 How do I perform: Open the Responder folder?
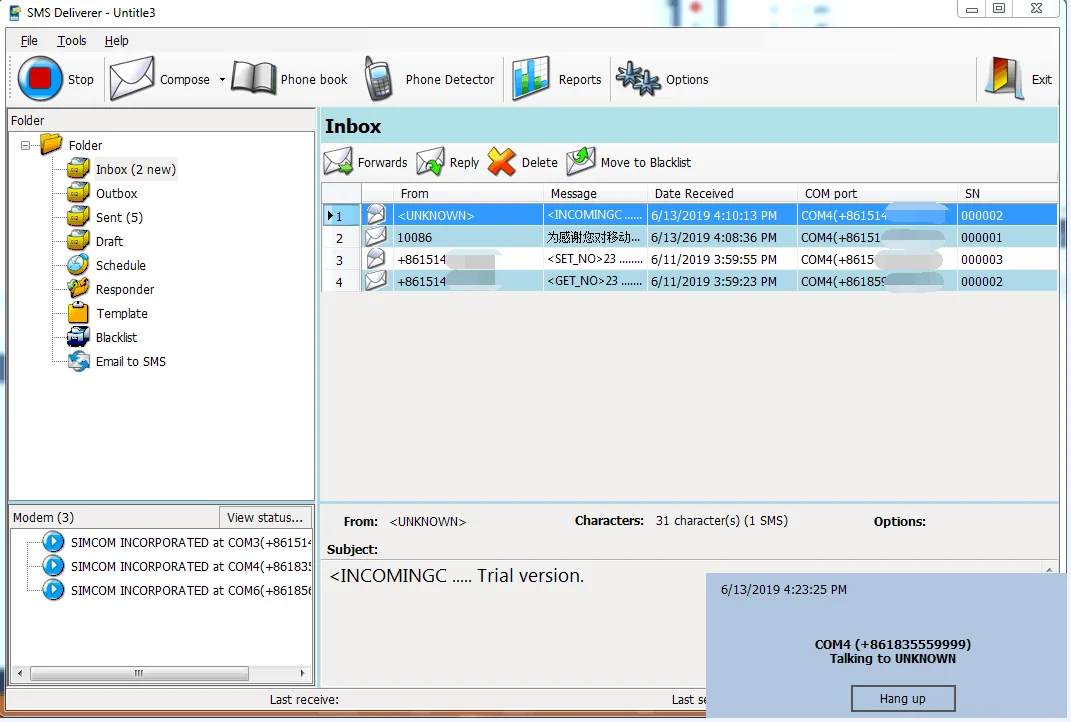[125, 290]
